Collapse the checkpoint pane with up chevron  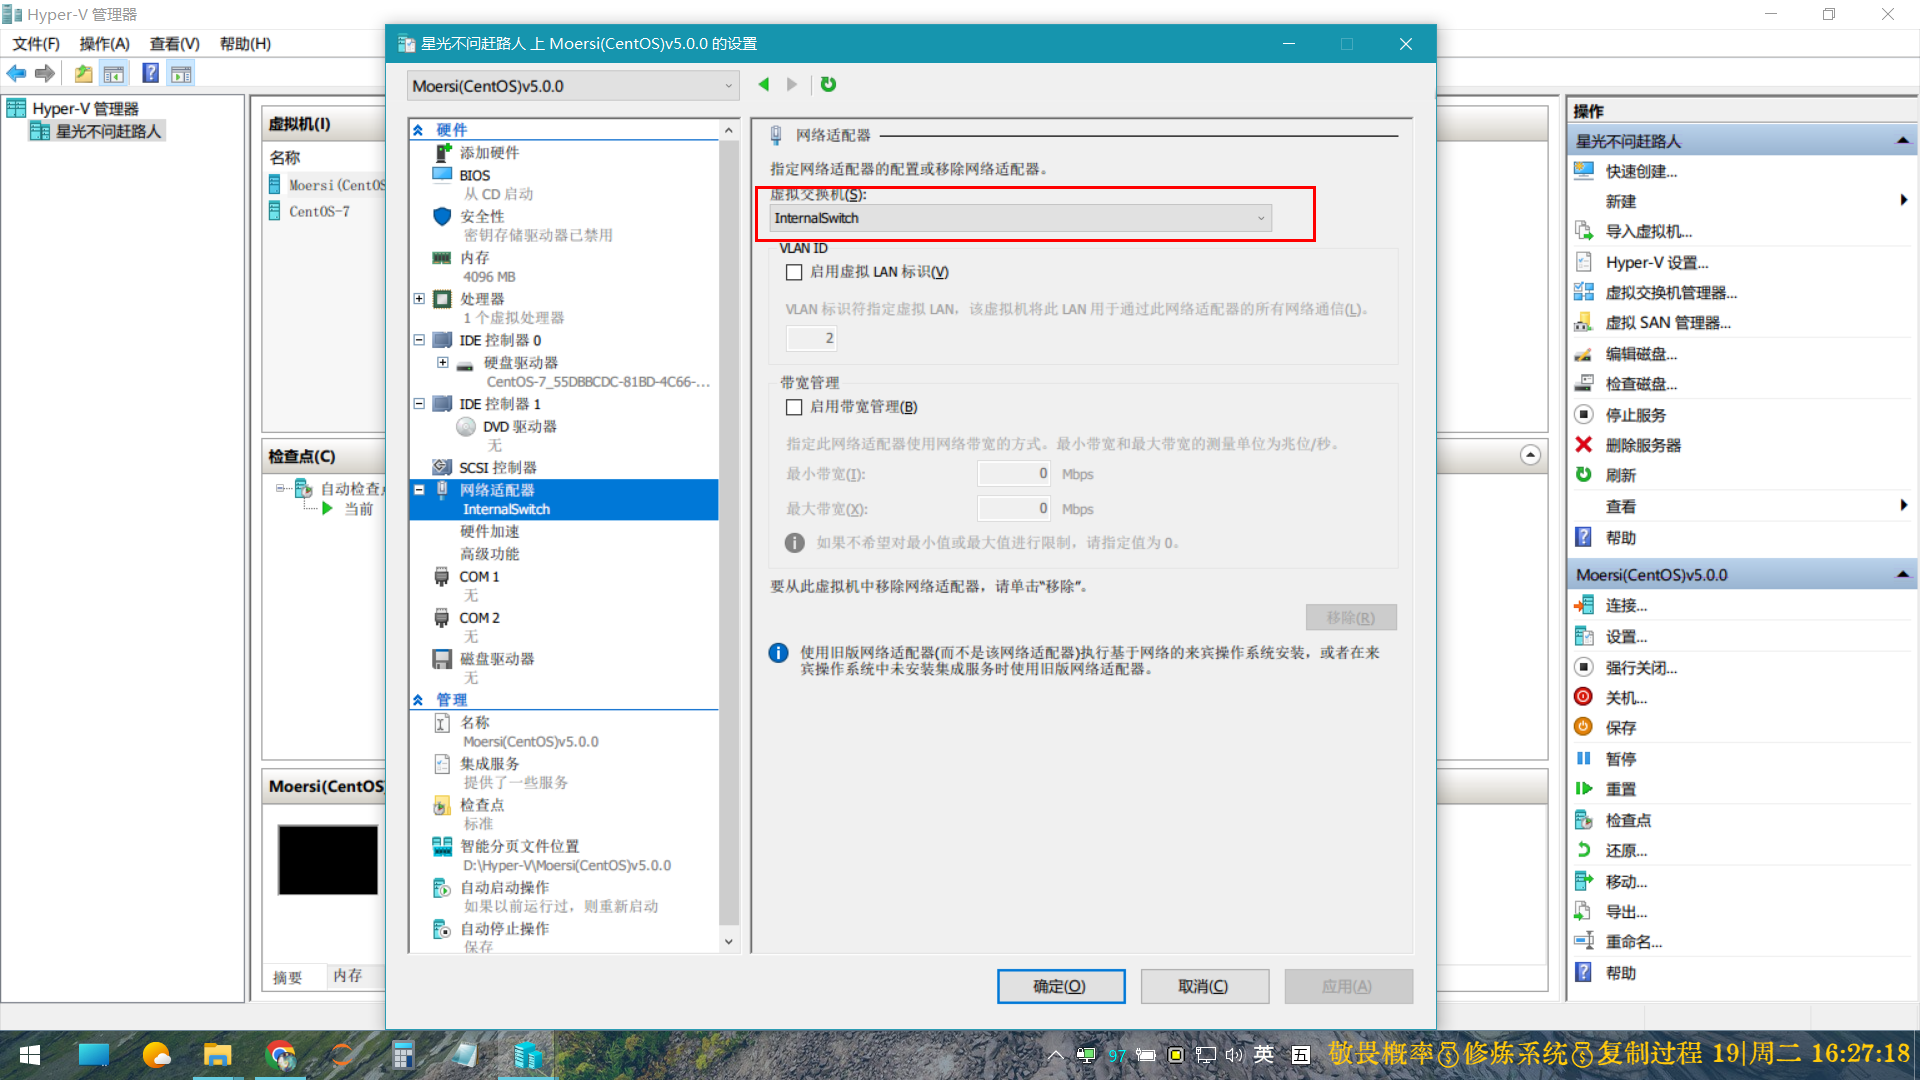[x=1530, y=455]
